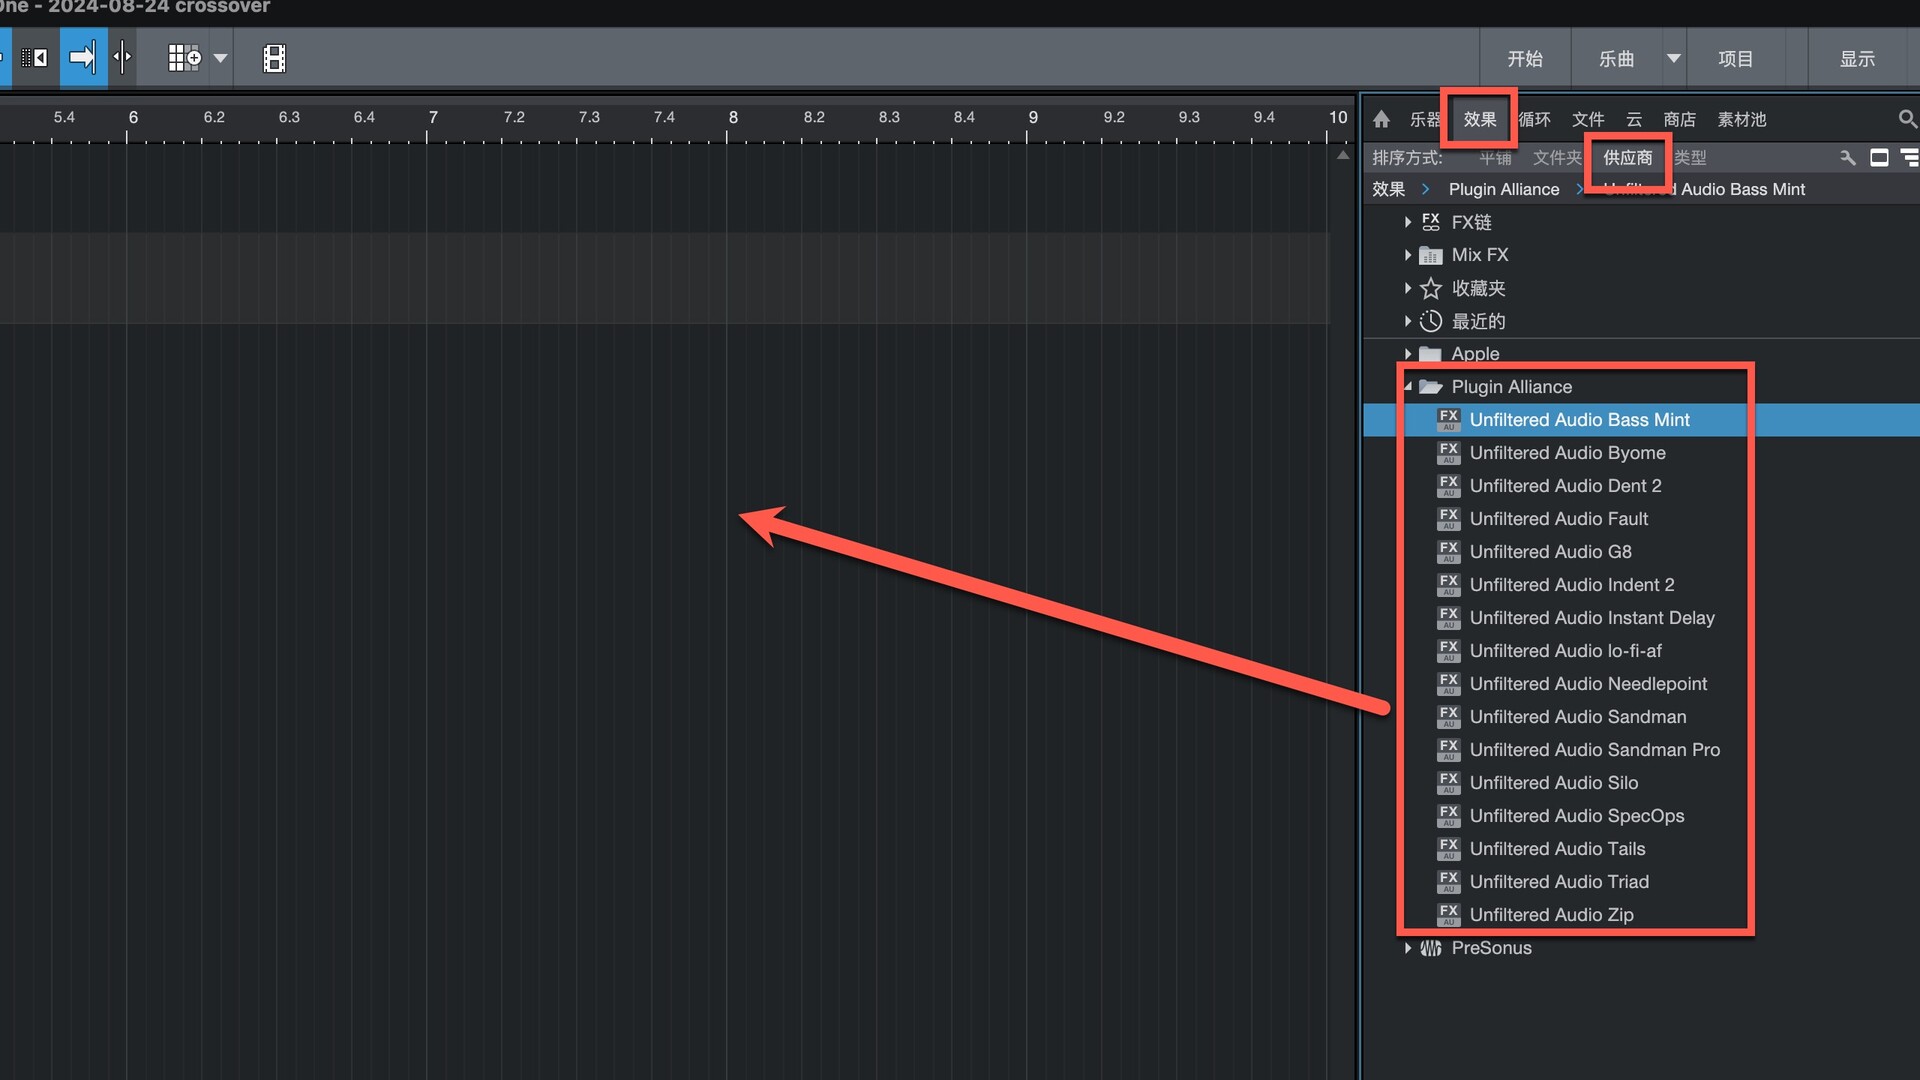Select the 最近的 clock icon
The height and width of the screenshot is (1080, 1920).
point(1431,321)
